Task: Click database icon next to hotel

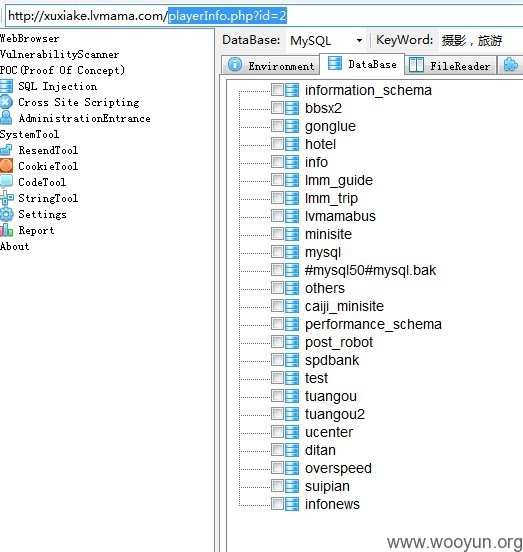Action: (292, 144)
